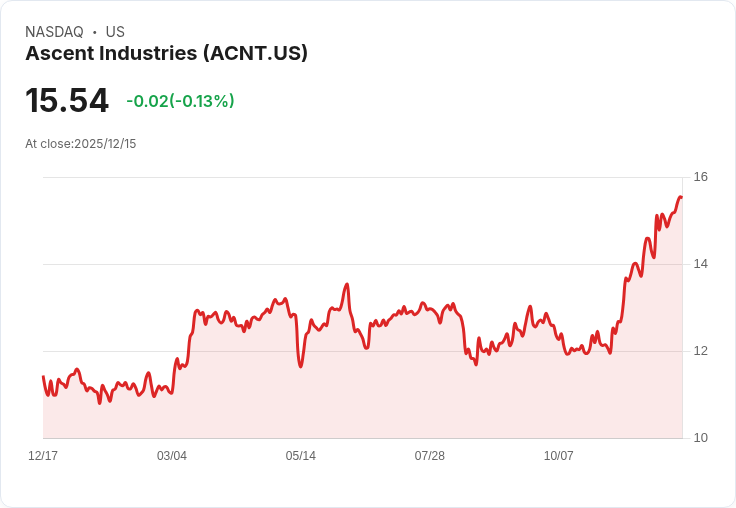Click the Ascent Industries (ACNT.US) title
Viewport: 736px width, 508px height.
tap(166, 54)
